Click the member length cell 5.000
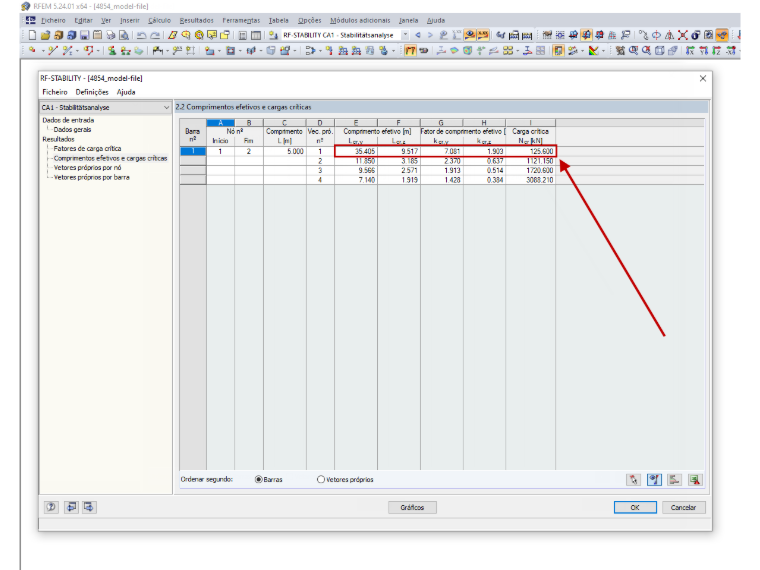This screenshot has width=760, height=570. click(x=285, y=151)
